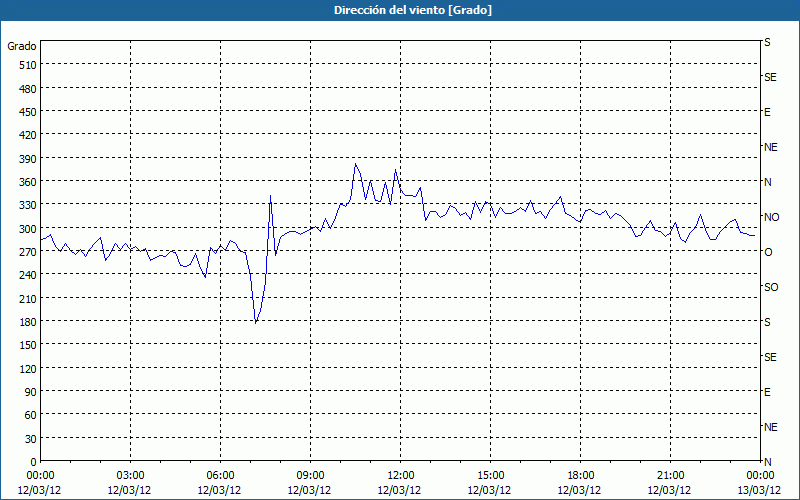Select the 09:00 time axis label
800x500 pixels.
[310, 476]
